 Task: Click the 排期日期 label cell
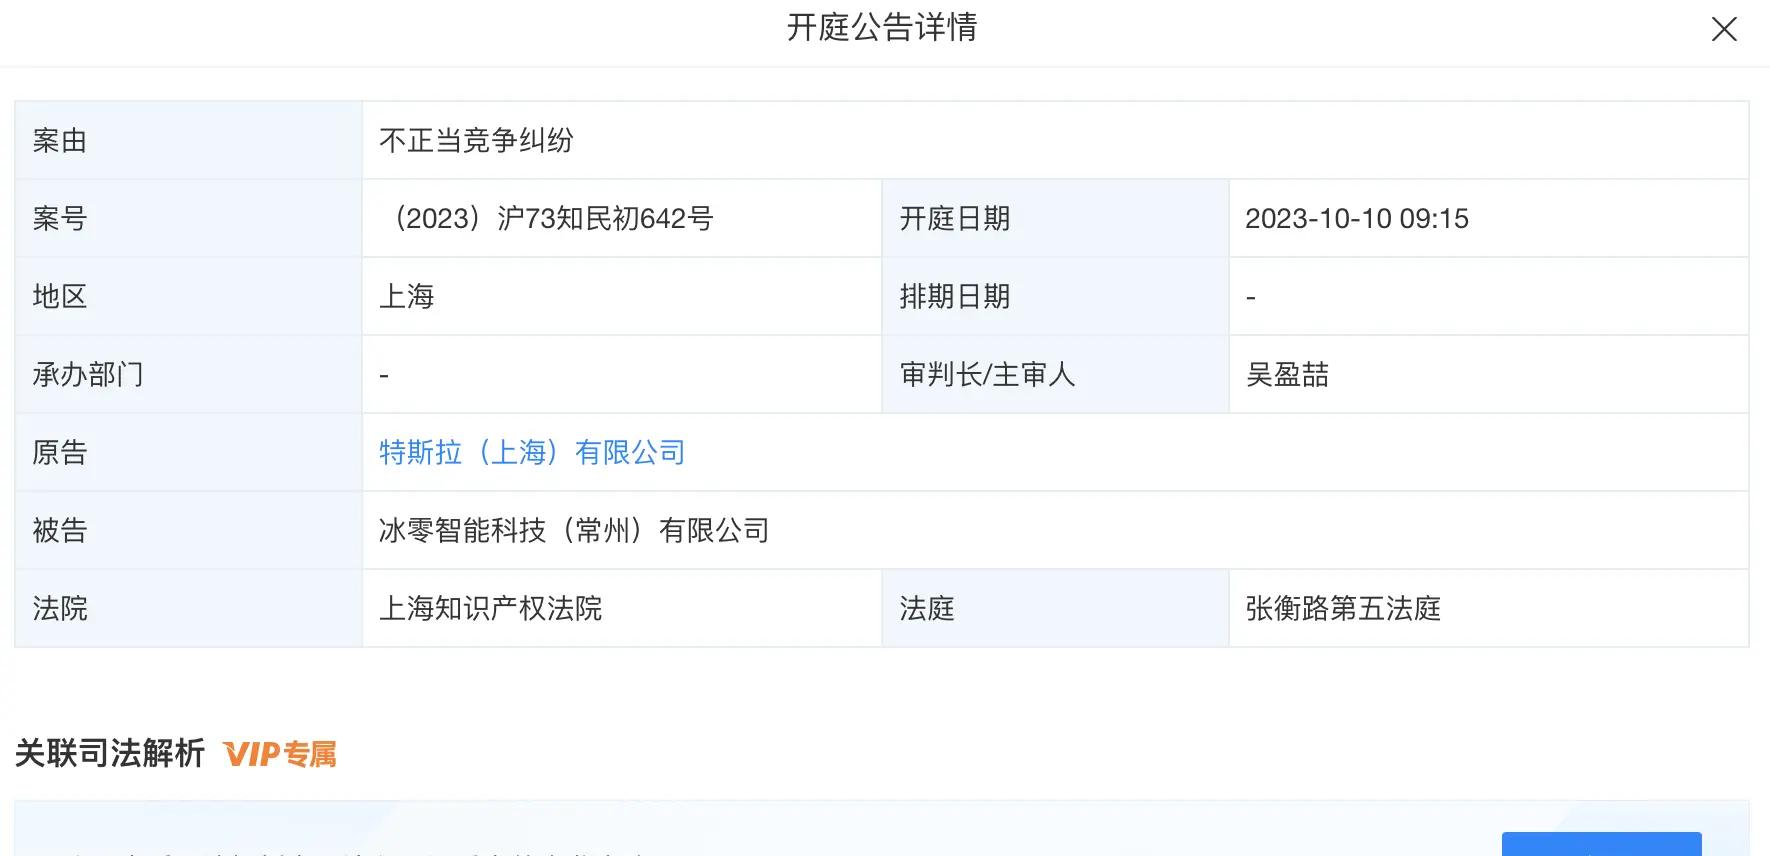(1055, 296)
